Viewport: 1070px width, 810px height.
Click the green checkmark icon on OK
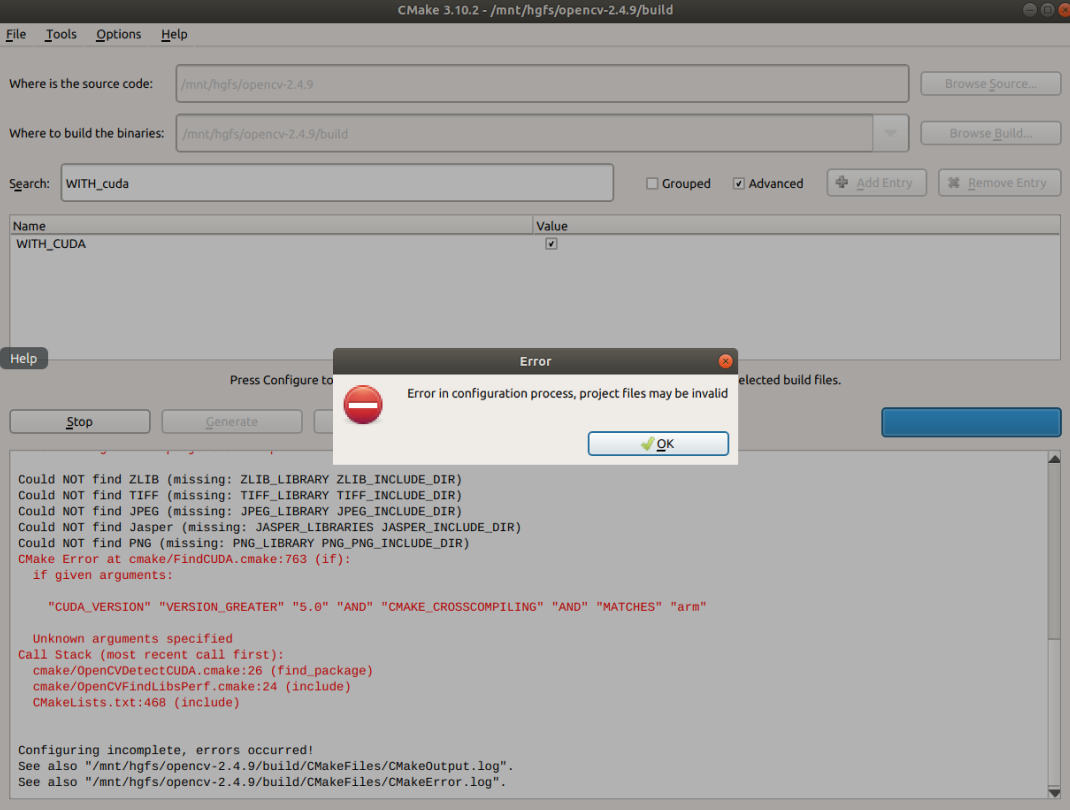pos(648,444)
